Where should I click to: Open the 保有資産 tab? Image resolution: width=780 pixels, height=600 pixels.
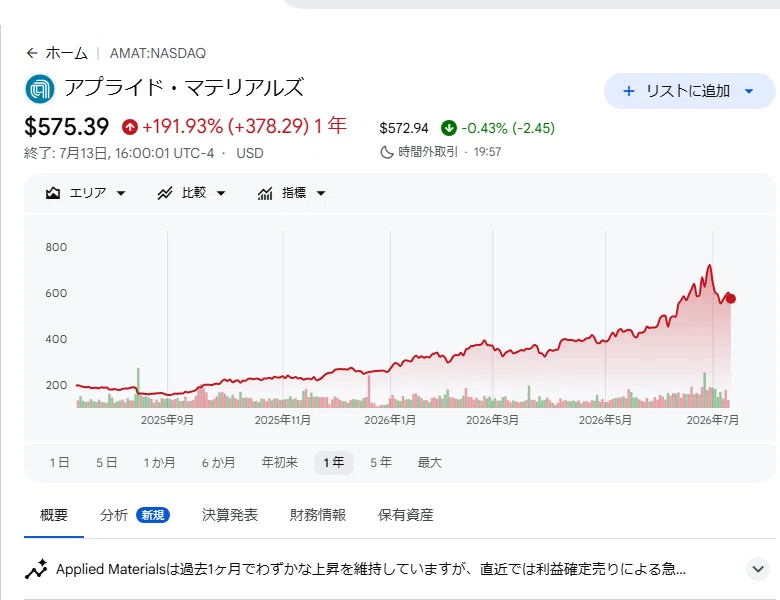pyautogui.click(x=405, y=515)
